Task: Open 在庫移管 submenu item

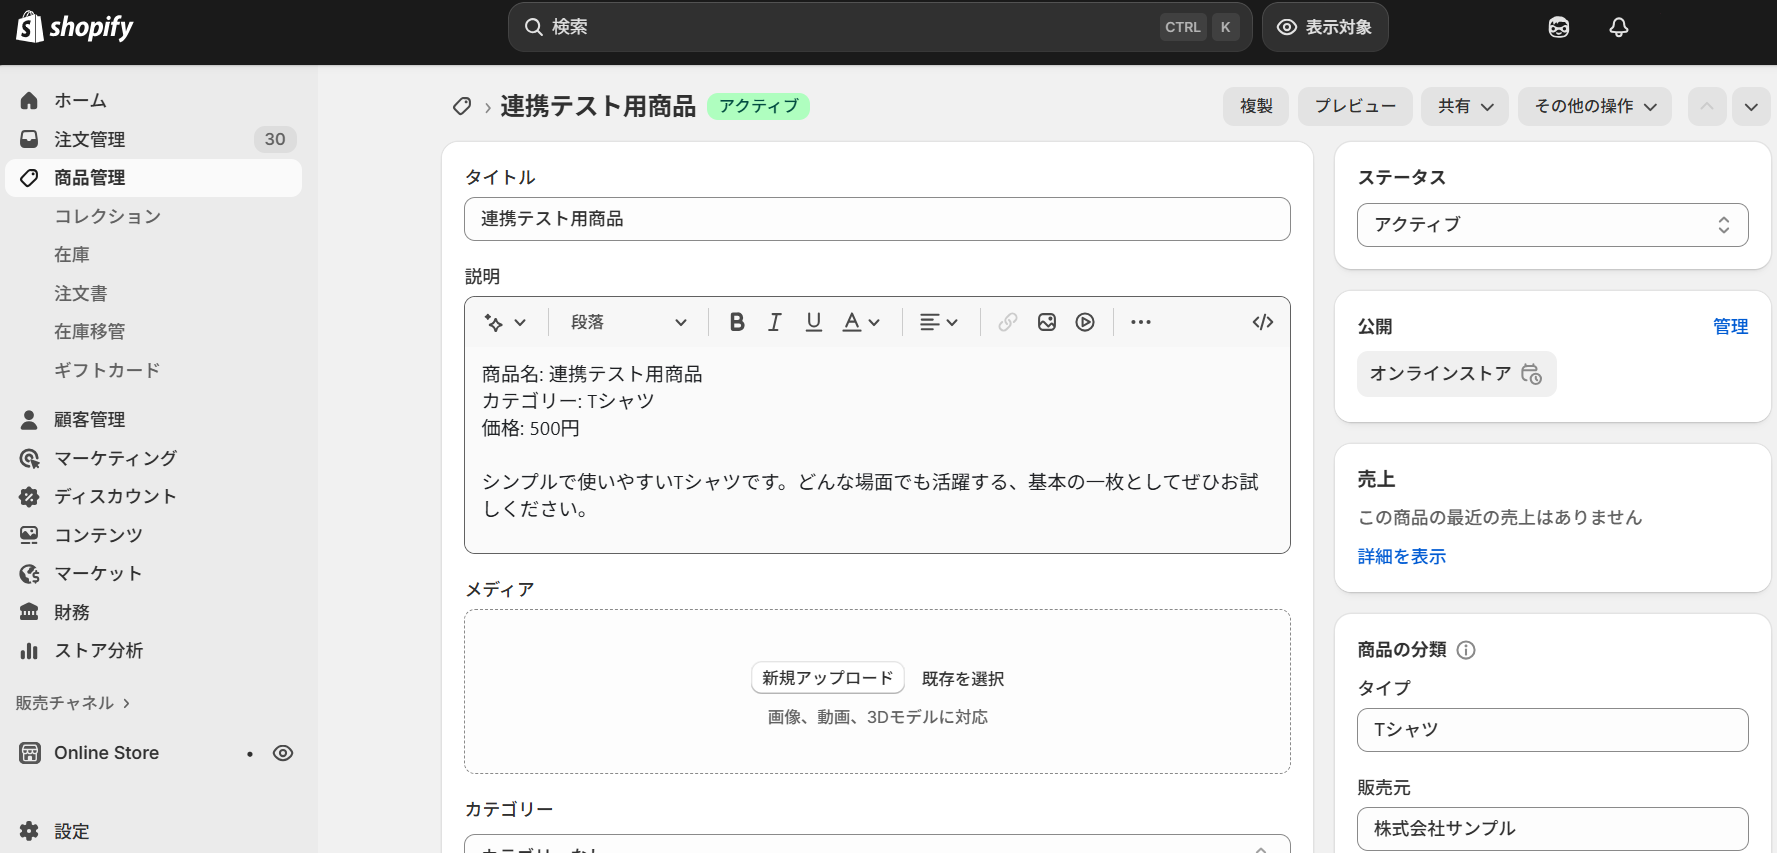Action: pos(90,331)
